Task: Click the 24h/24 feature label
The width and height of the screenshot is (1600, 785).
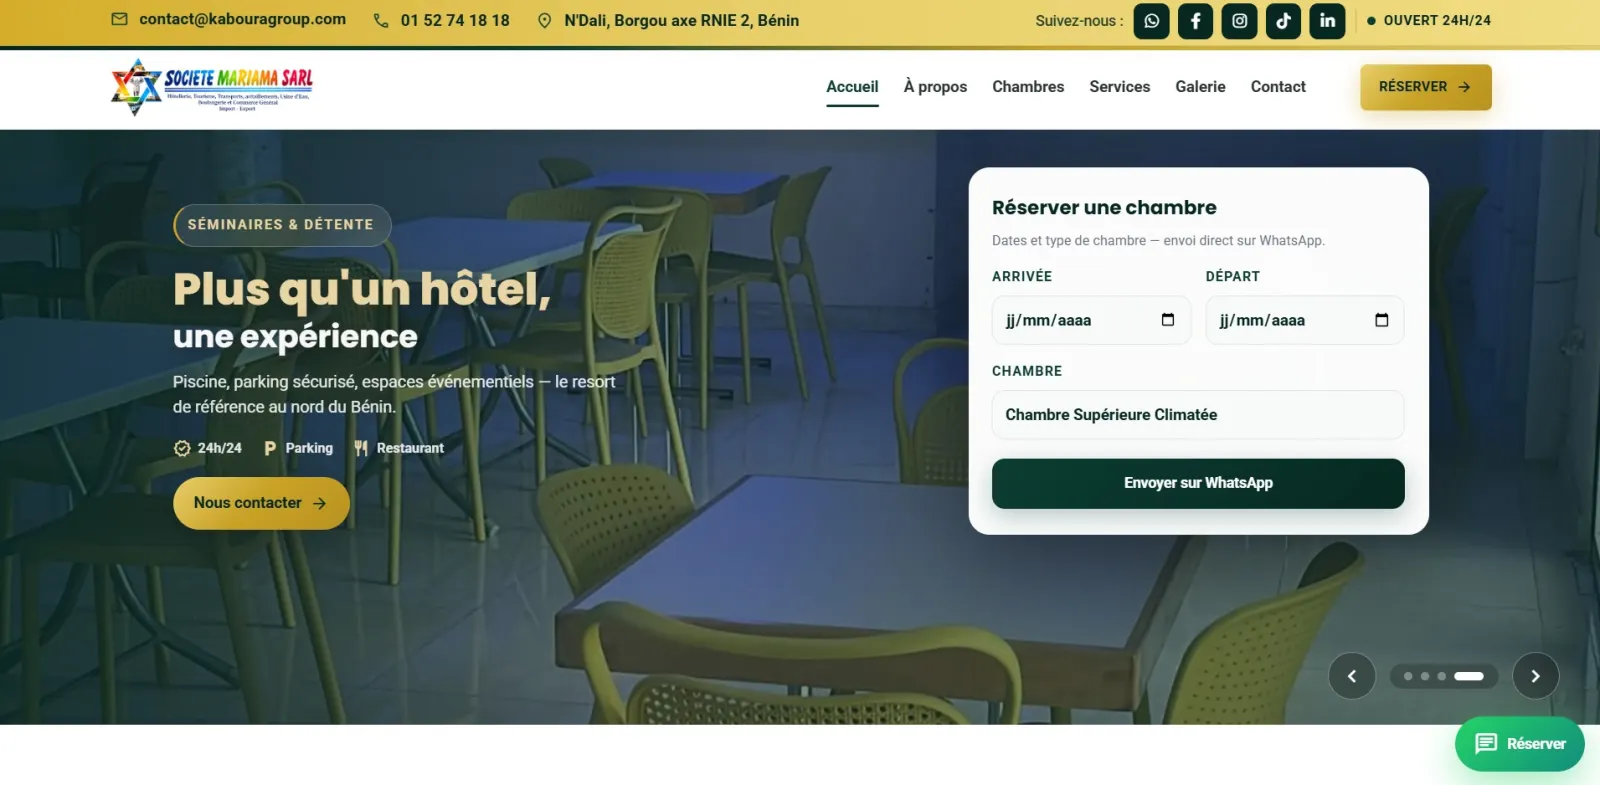Action: 219,448
